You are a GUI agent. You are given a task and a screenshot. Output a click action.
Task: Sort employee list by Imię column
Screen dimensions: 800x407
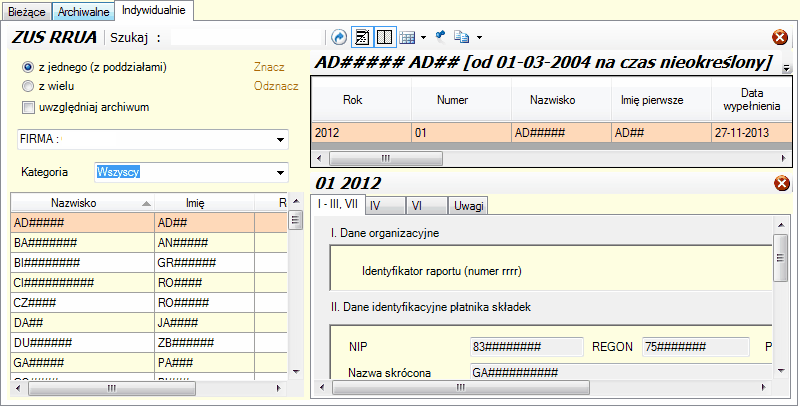point(204,203)
